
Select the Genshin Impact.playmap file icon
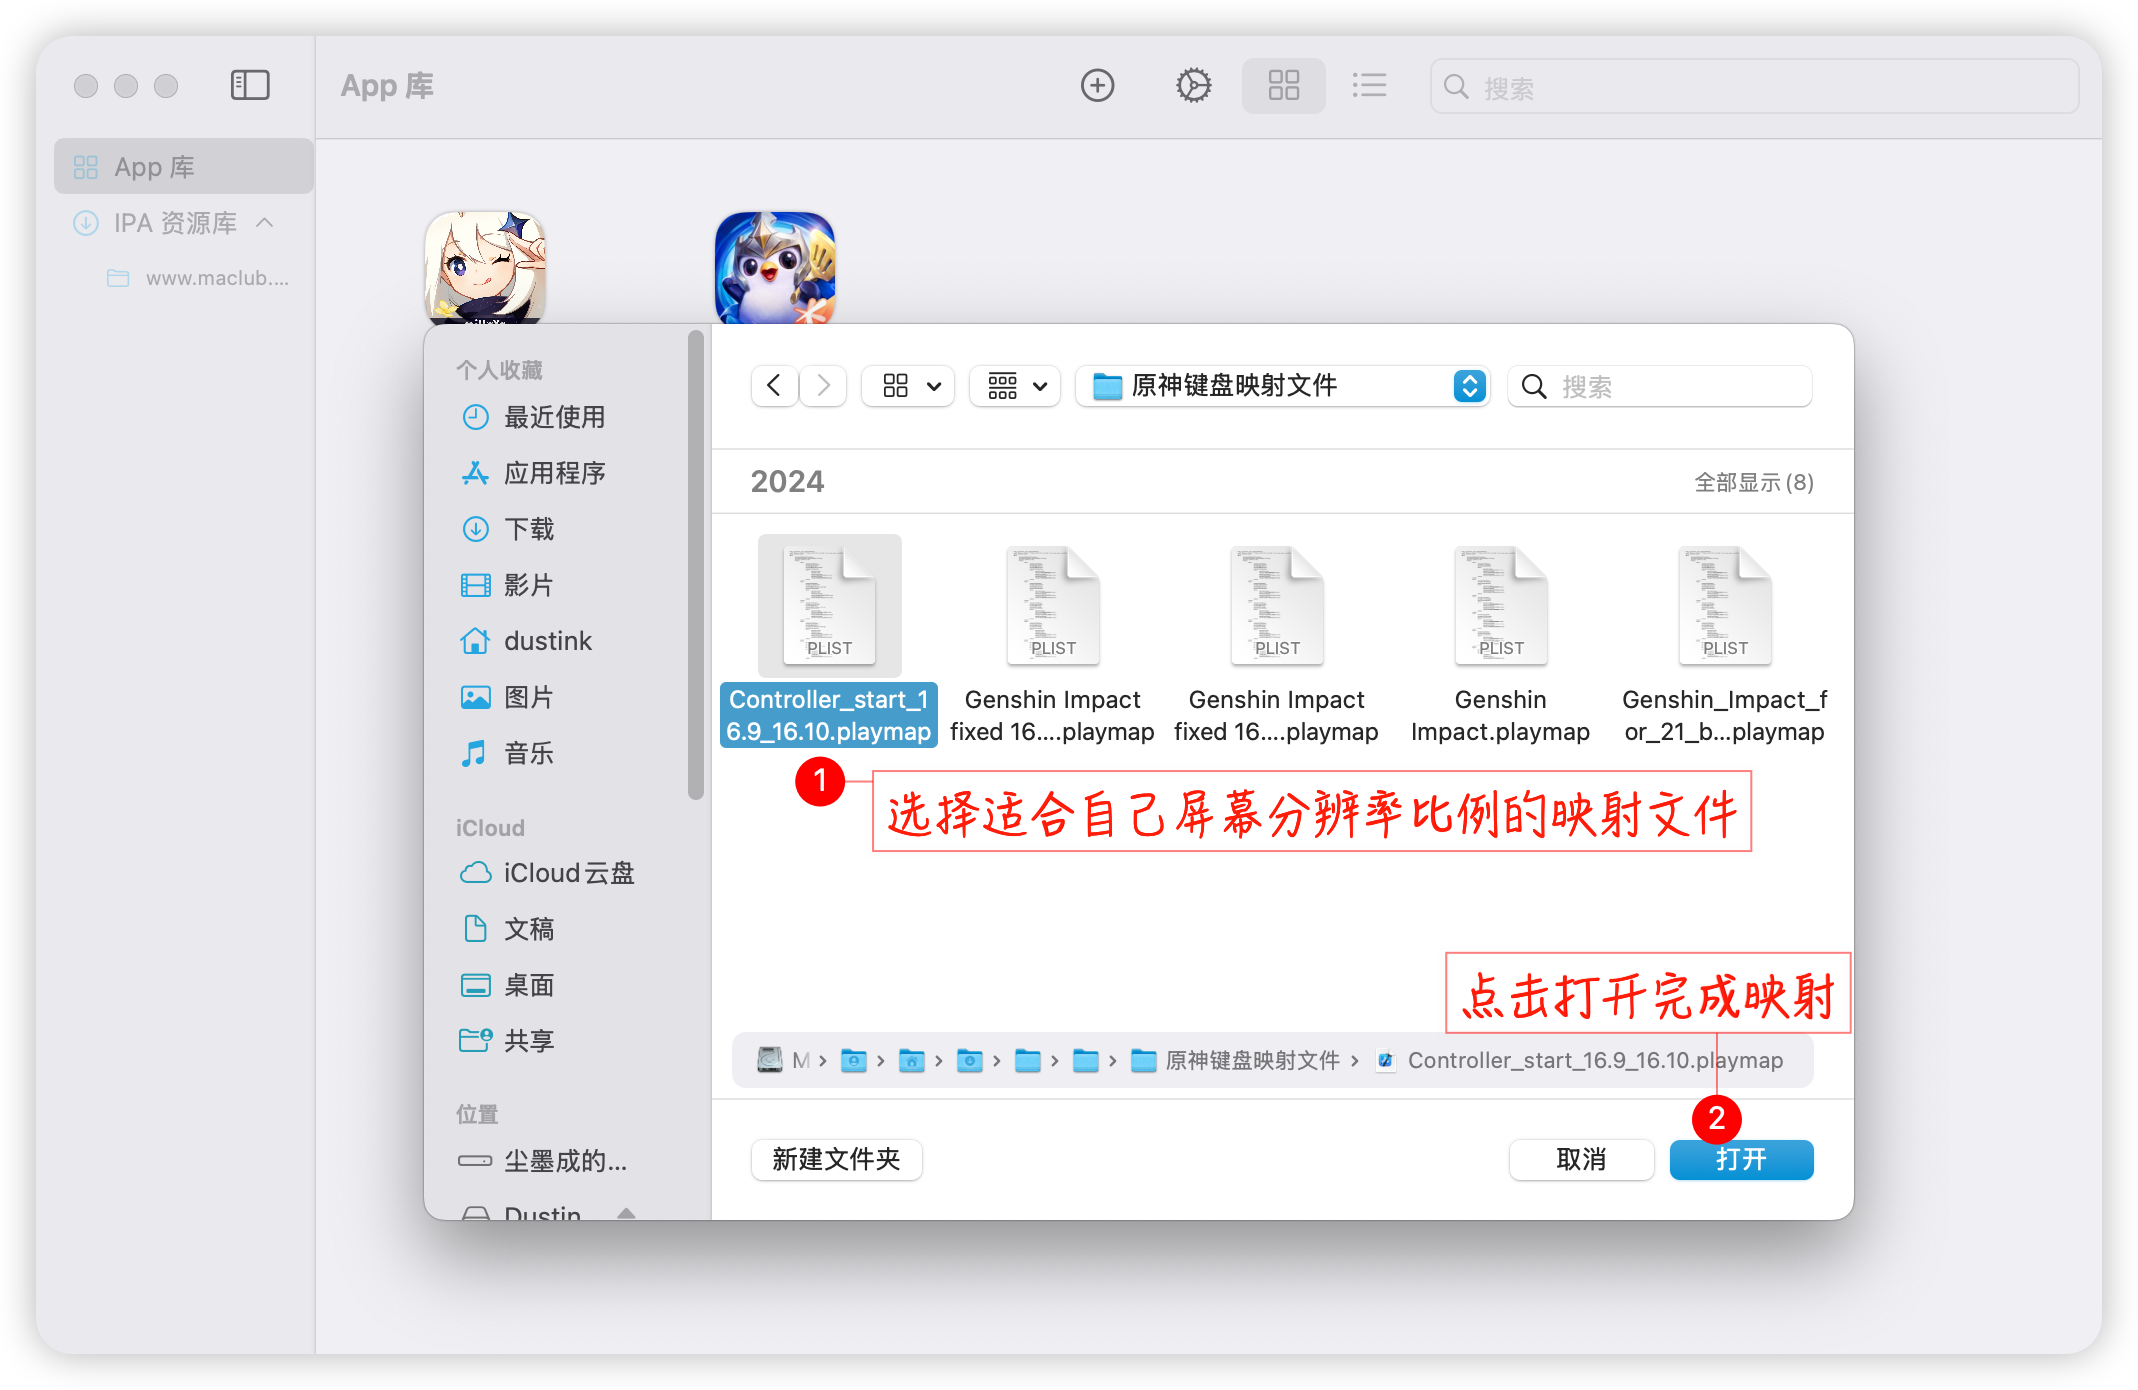(x=1500, y=606)
